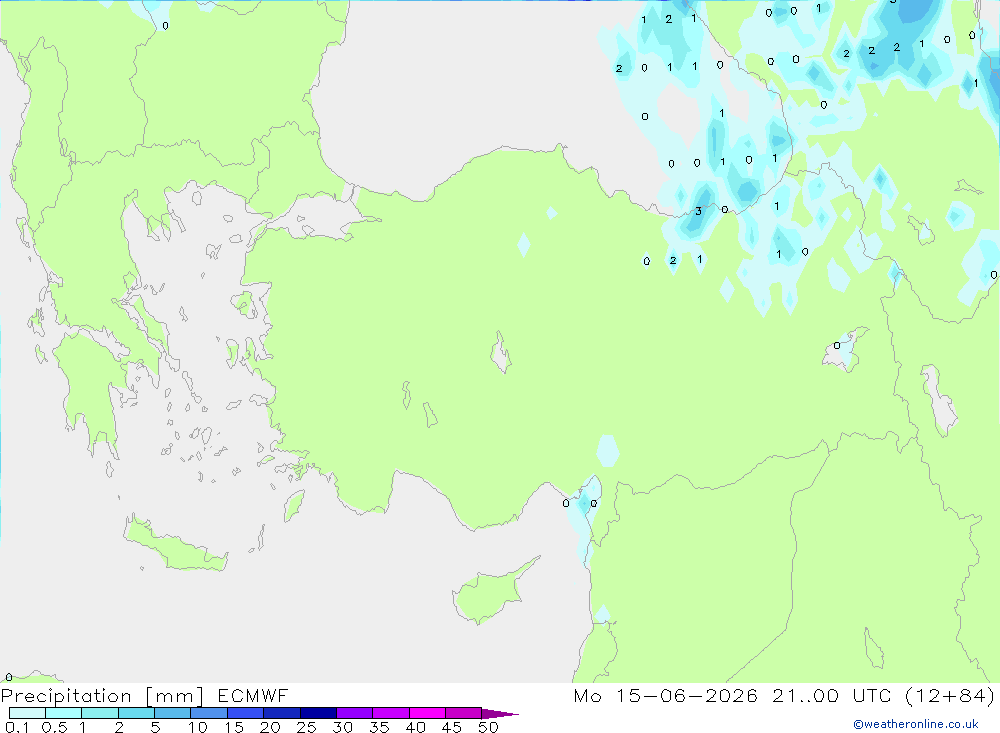Select the legend swatch between 45 and 50
The width and height of the screenshot is (1000, 733).
coord(464,713)
